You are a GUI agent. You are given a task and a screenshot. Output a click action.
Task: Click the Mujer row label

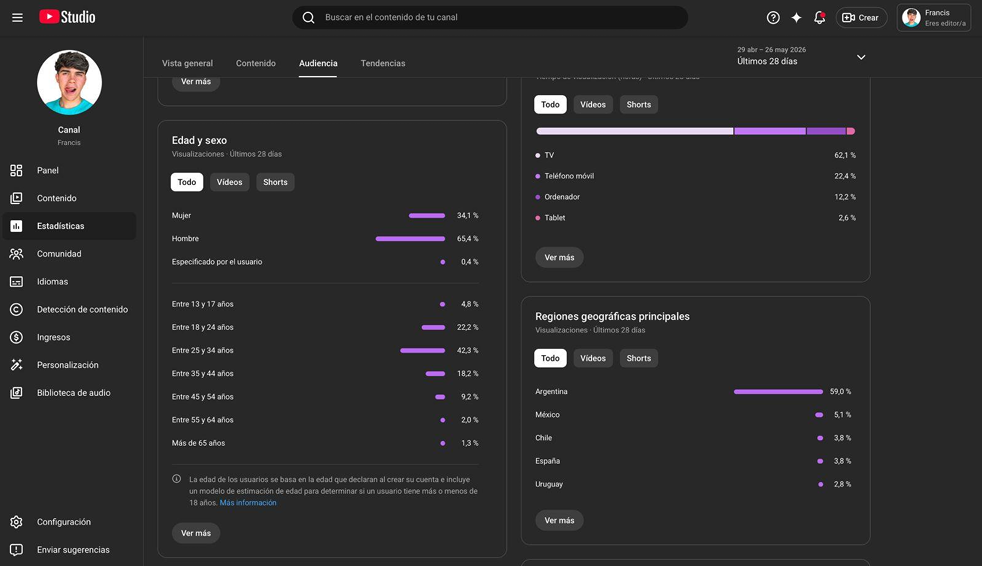[x=181, y=215]
